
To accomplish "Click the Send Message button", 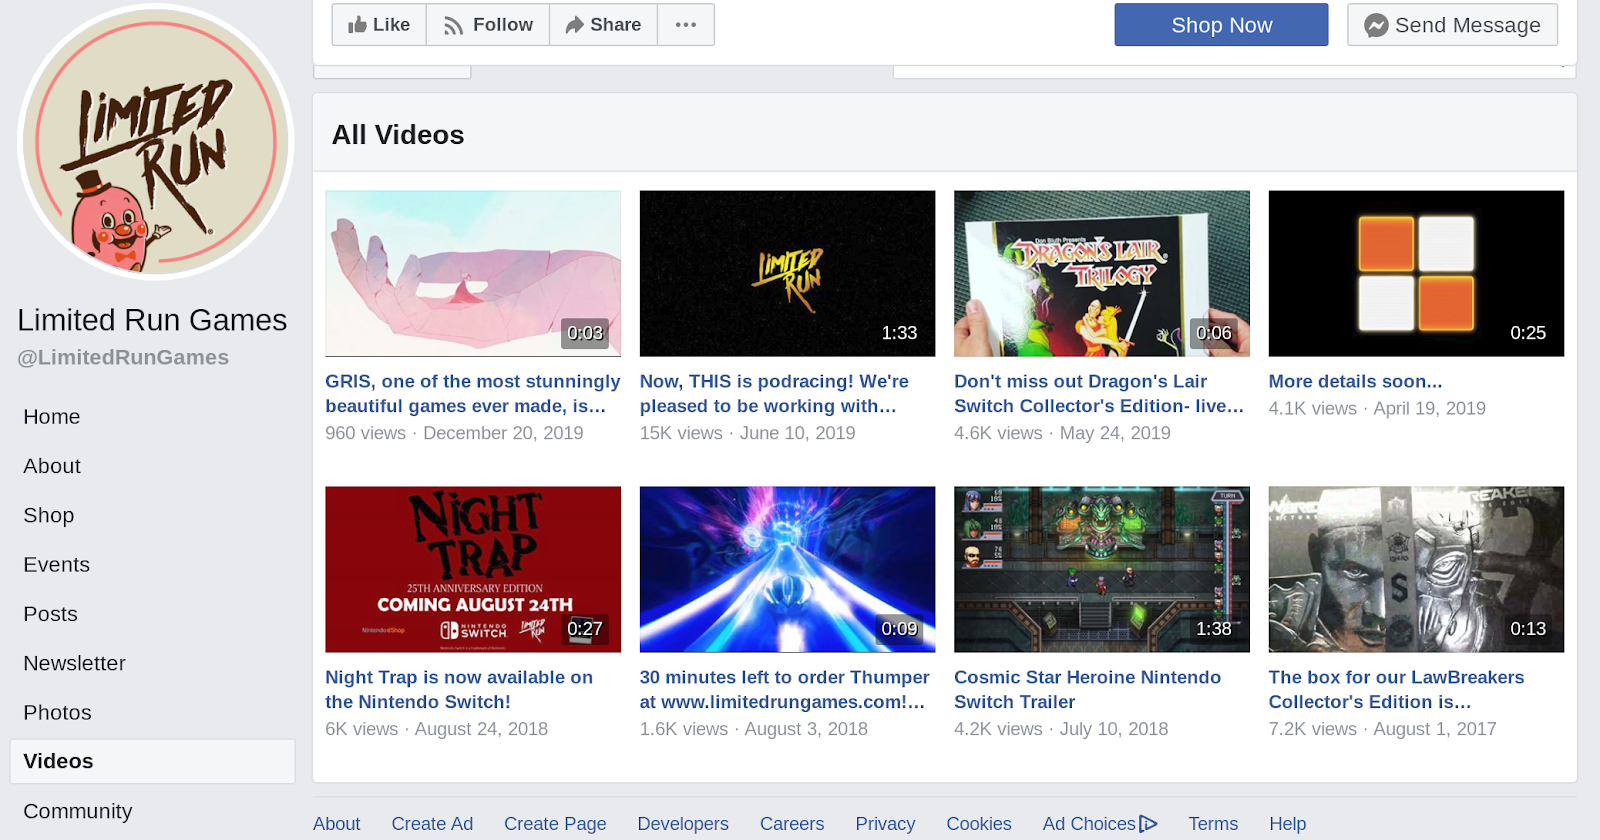I will 1452,25.
